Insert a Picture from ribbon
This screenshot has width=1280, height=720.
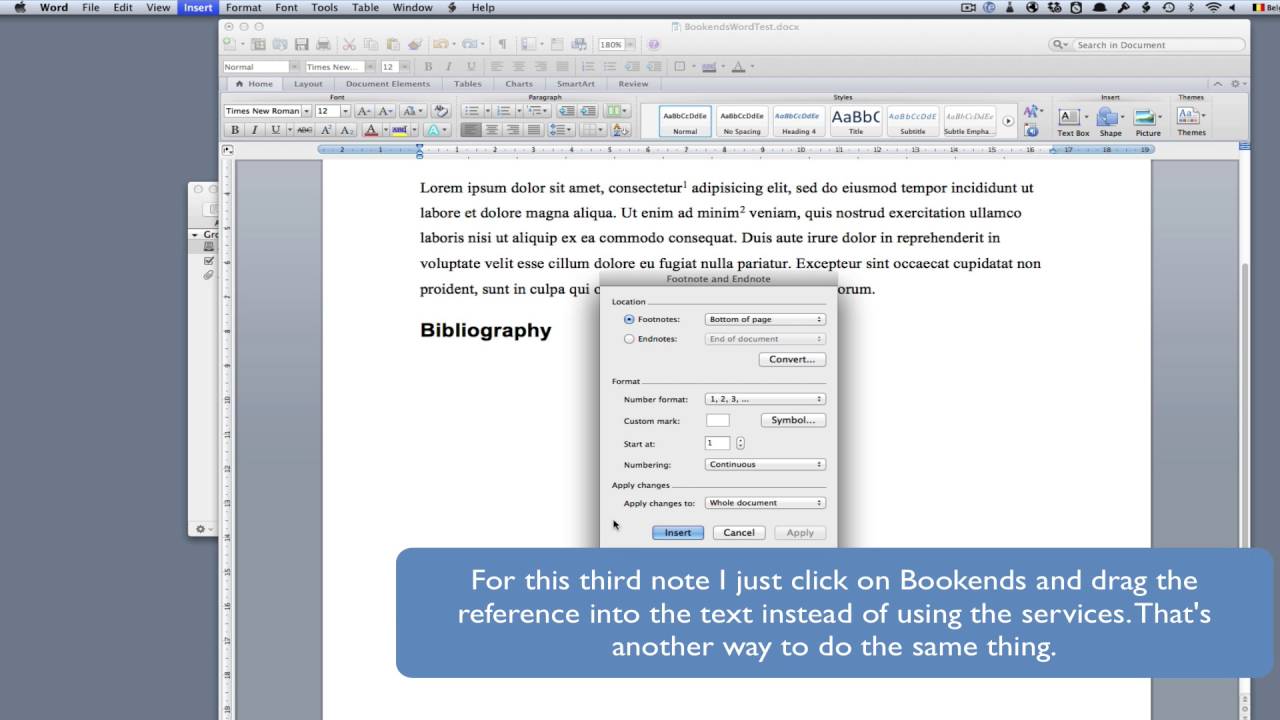pyautogui.click(x=1148, y=122)
